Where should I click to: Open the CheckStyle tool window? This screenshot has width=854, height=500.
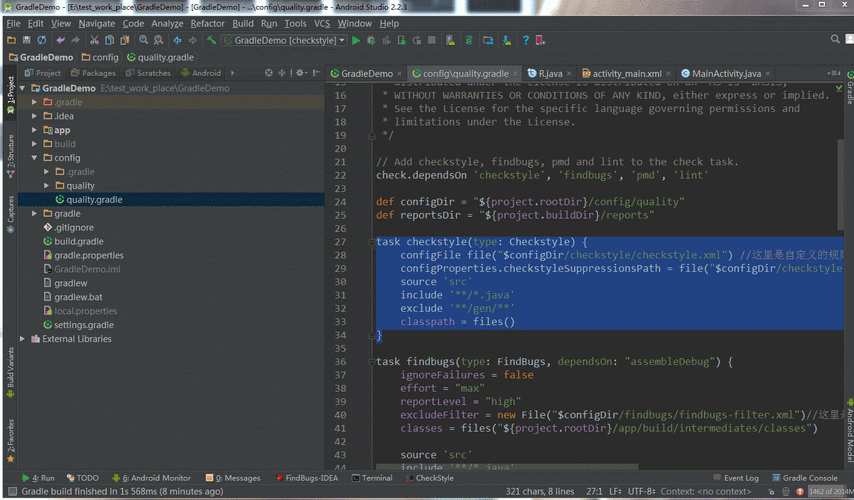coord(430,478)
